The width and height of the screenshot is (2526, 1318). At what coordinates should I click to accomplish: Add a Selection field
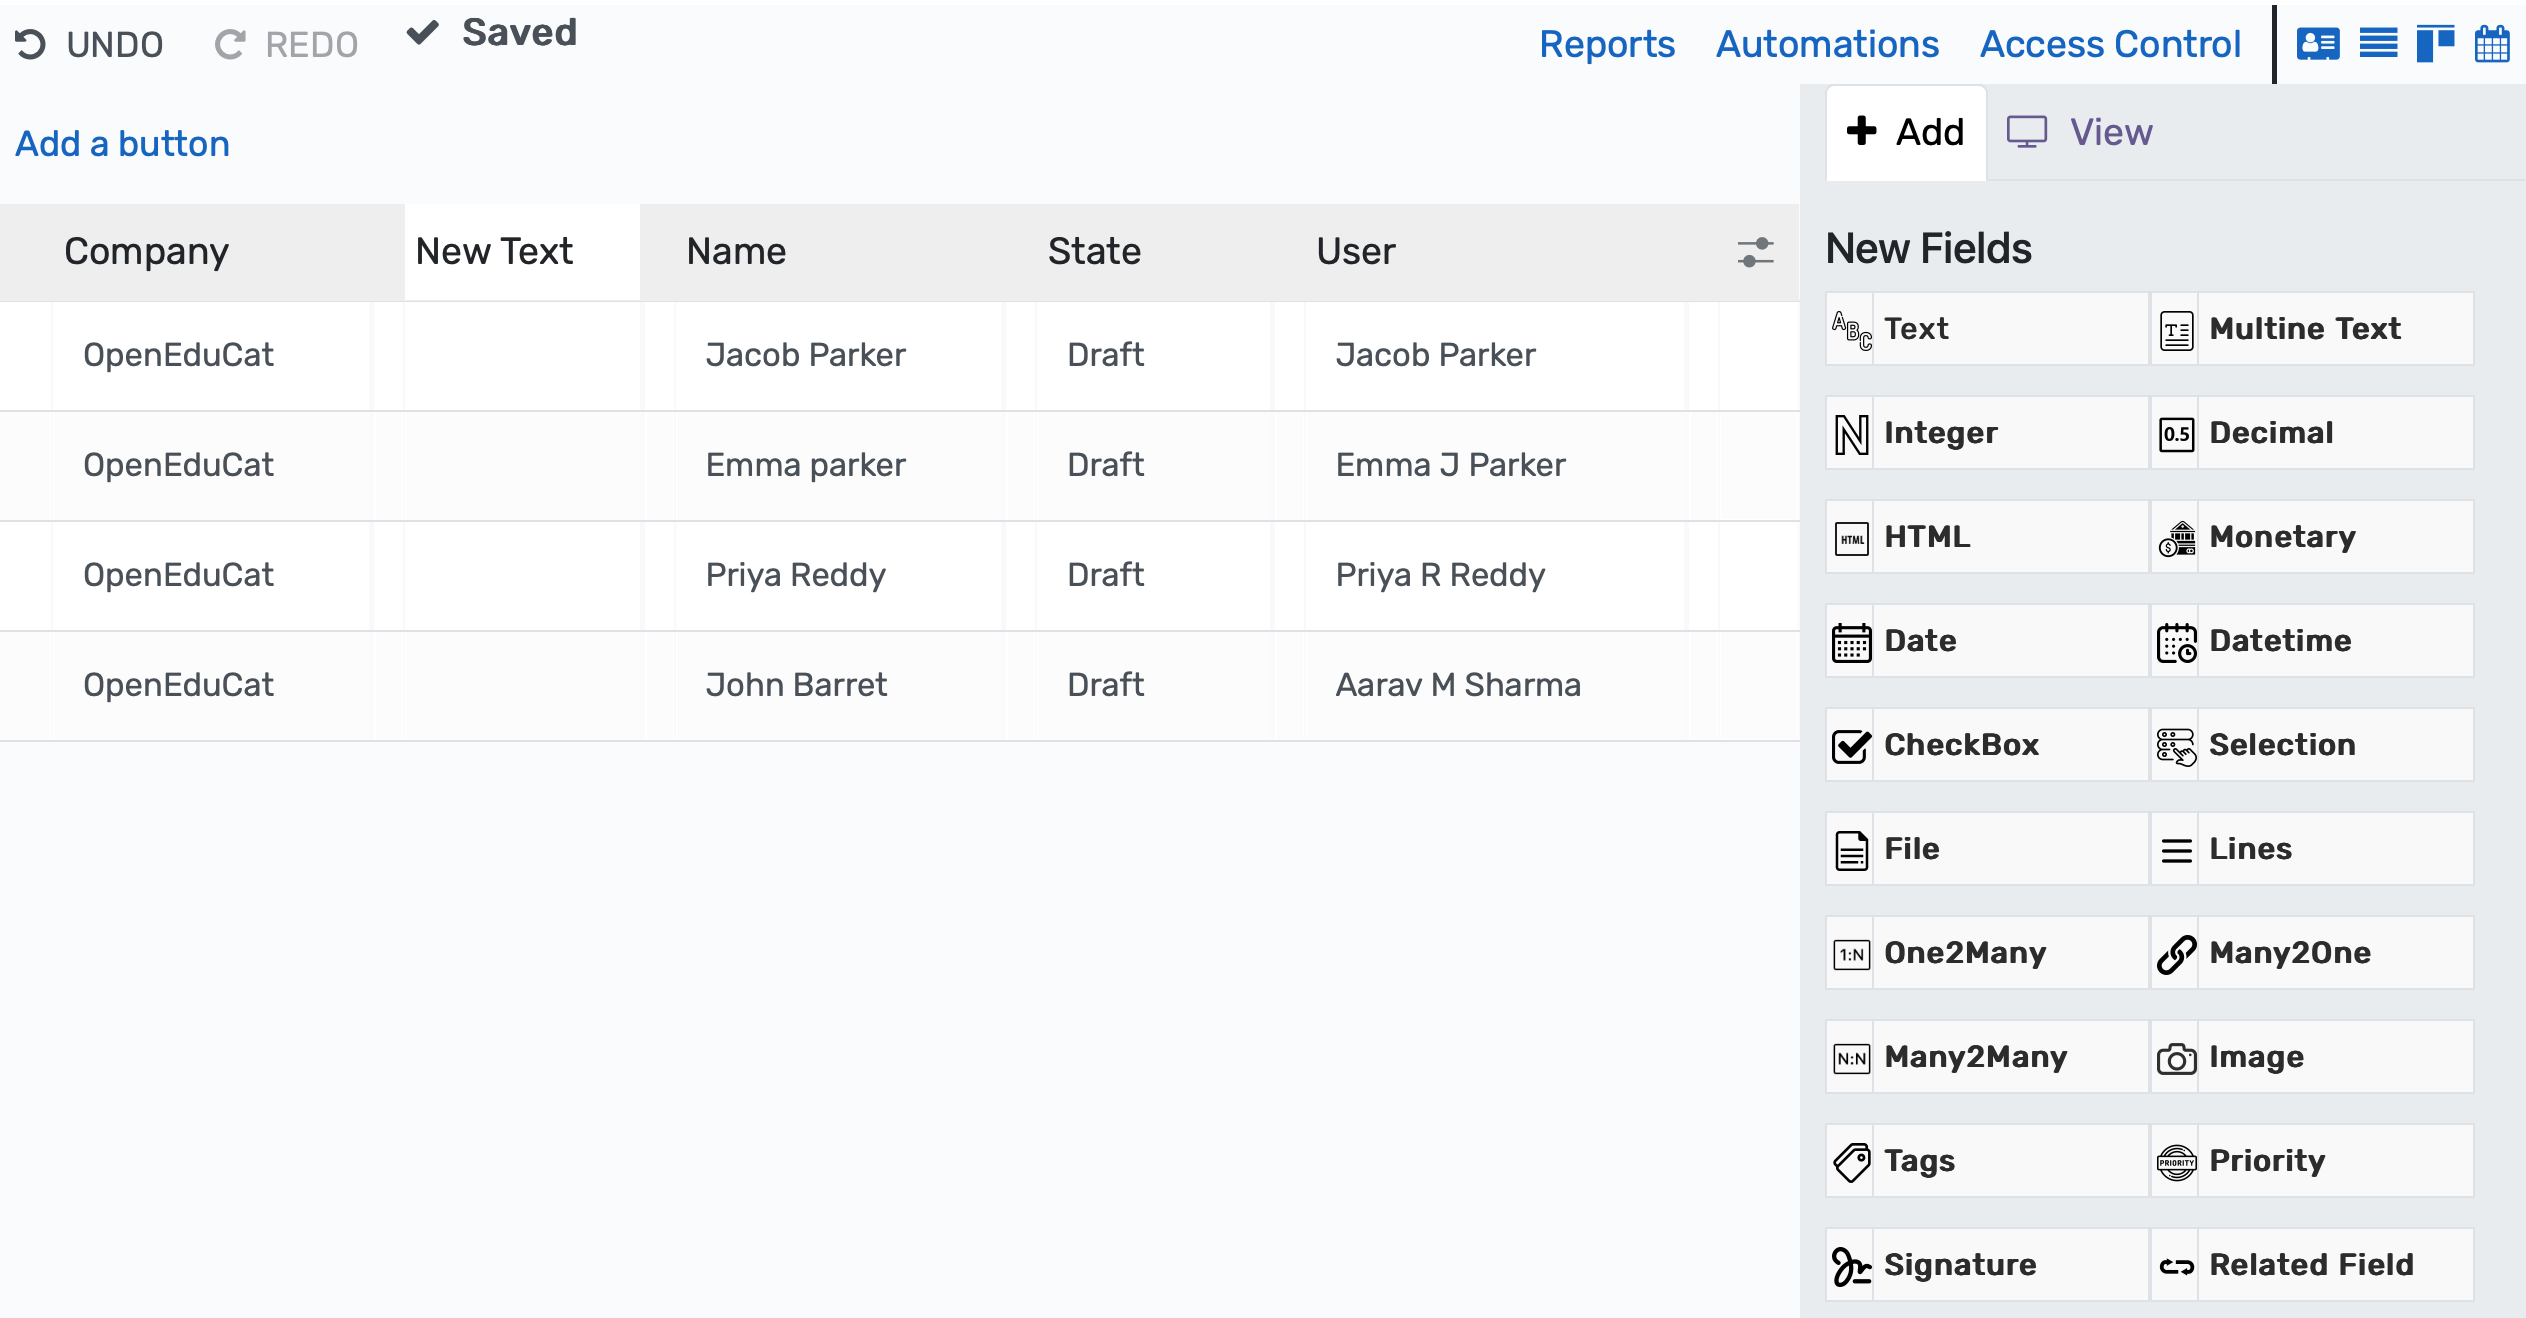point(2311,744)
